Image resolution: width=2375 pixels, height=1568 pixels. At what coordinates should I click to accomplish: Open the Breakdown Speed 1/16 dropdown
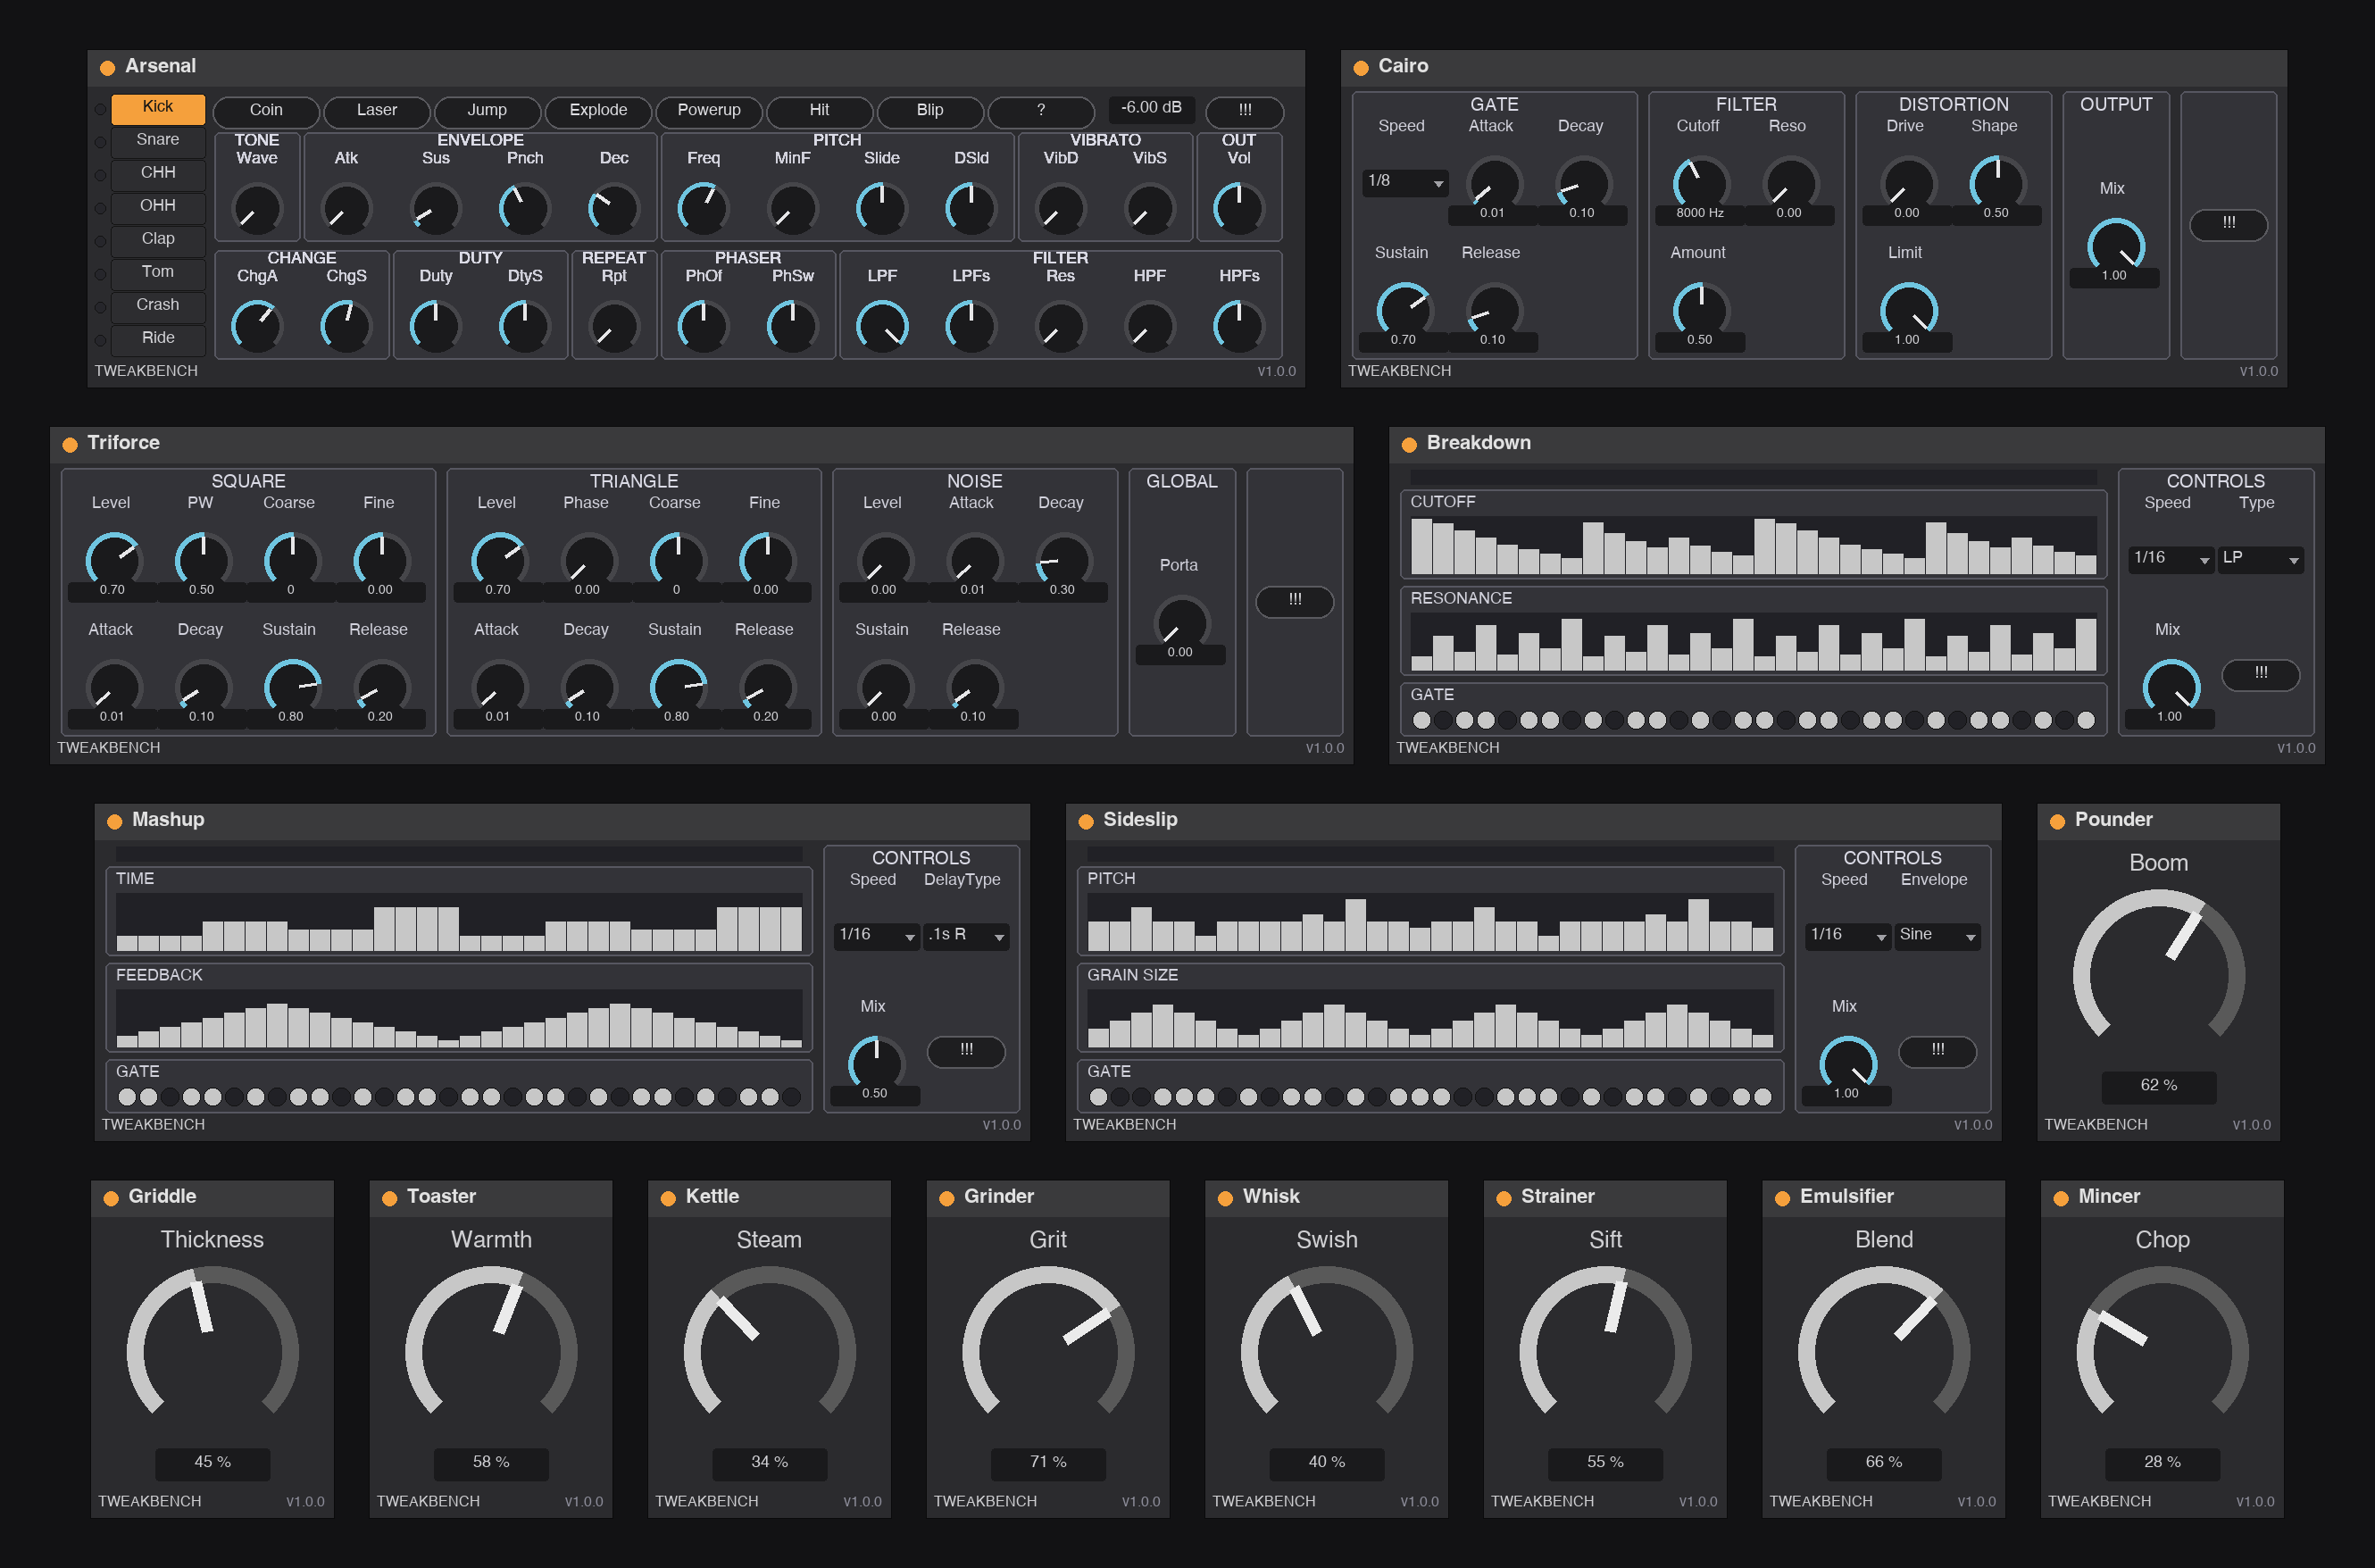click(2171, 558)
